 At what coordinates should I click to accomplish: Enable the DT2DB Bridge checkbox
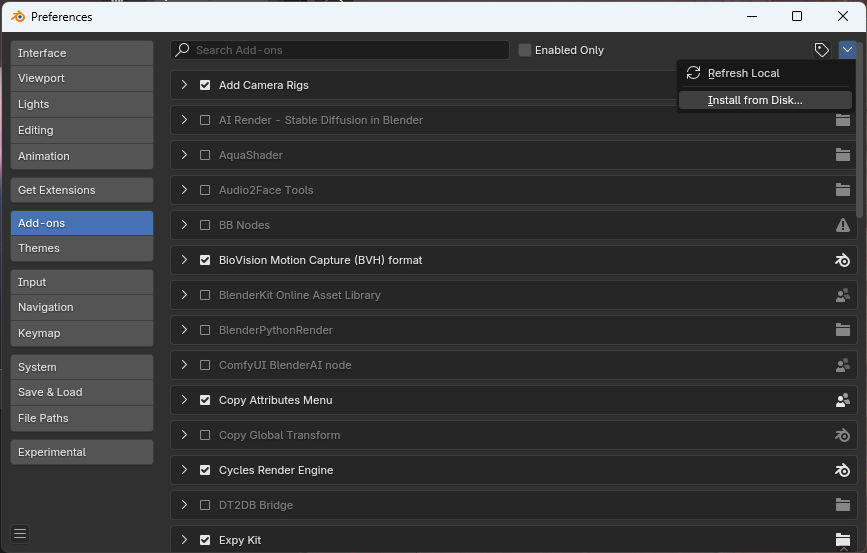pyautogui.click(x=205, y=505)
